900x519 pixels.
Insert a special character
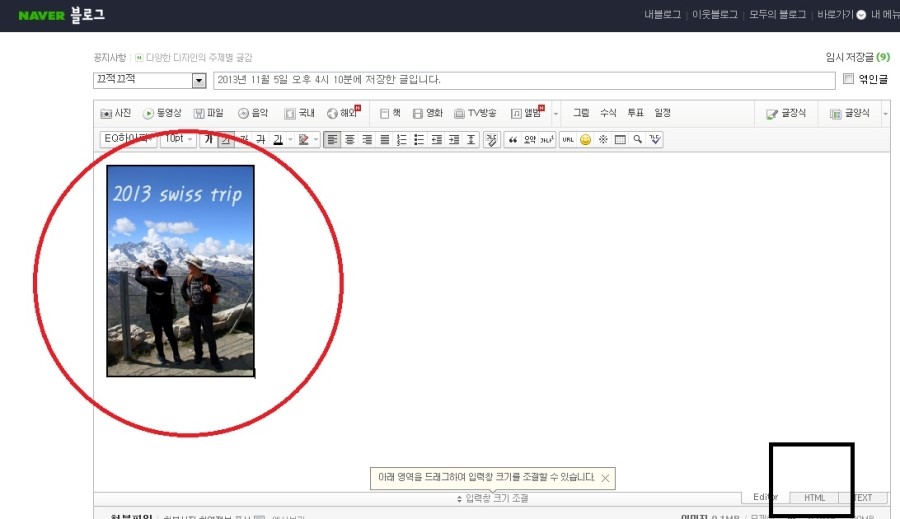(603, 140)
